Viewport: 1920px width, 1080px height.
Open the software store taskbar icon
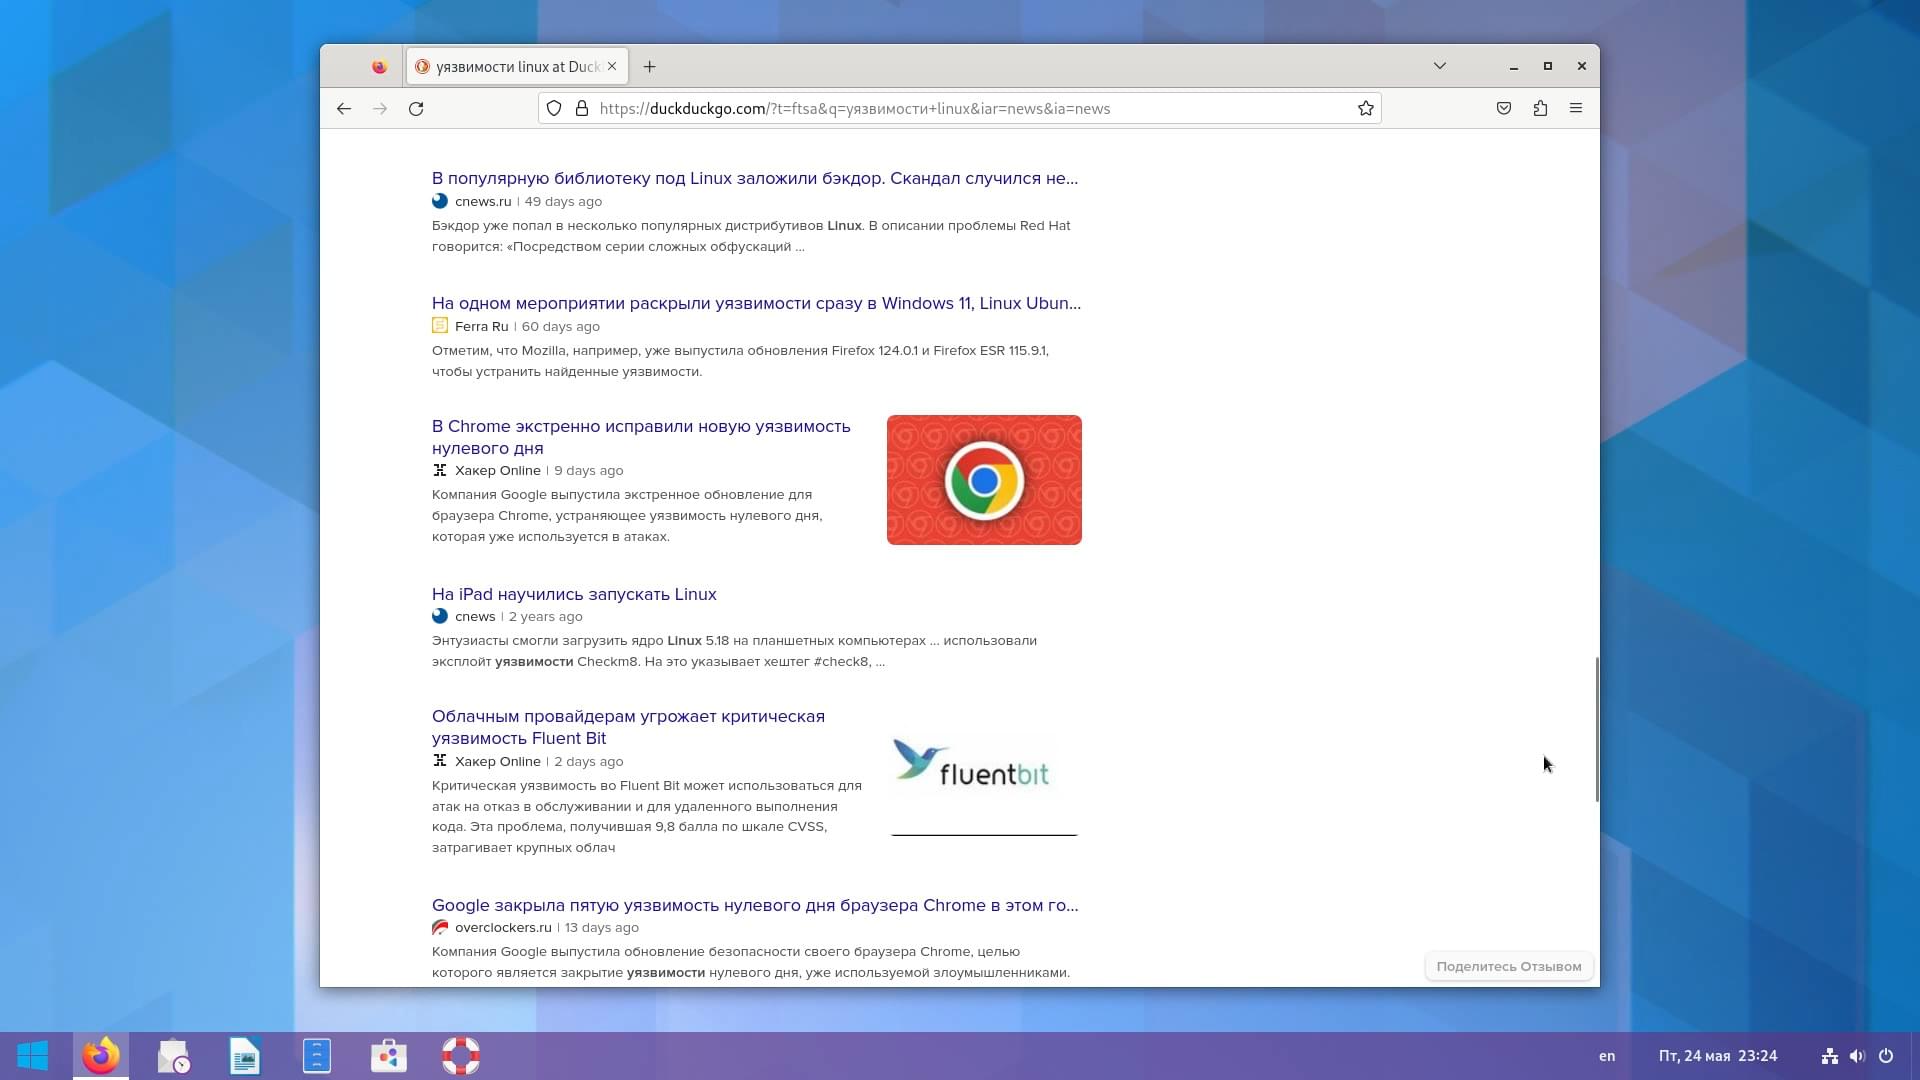(389, 1056)
